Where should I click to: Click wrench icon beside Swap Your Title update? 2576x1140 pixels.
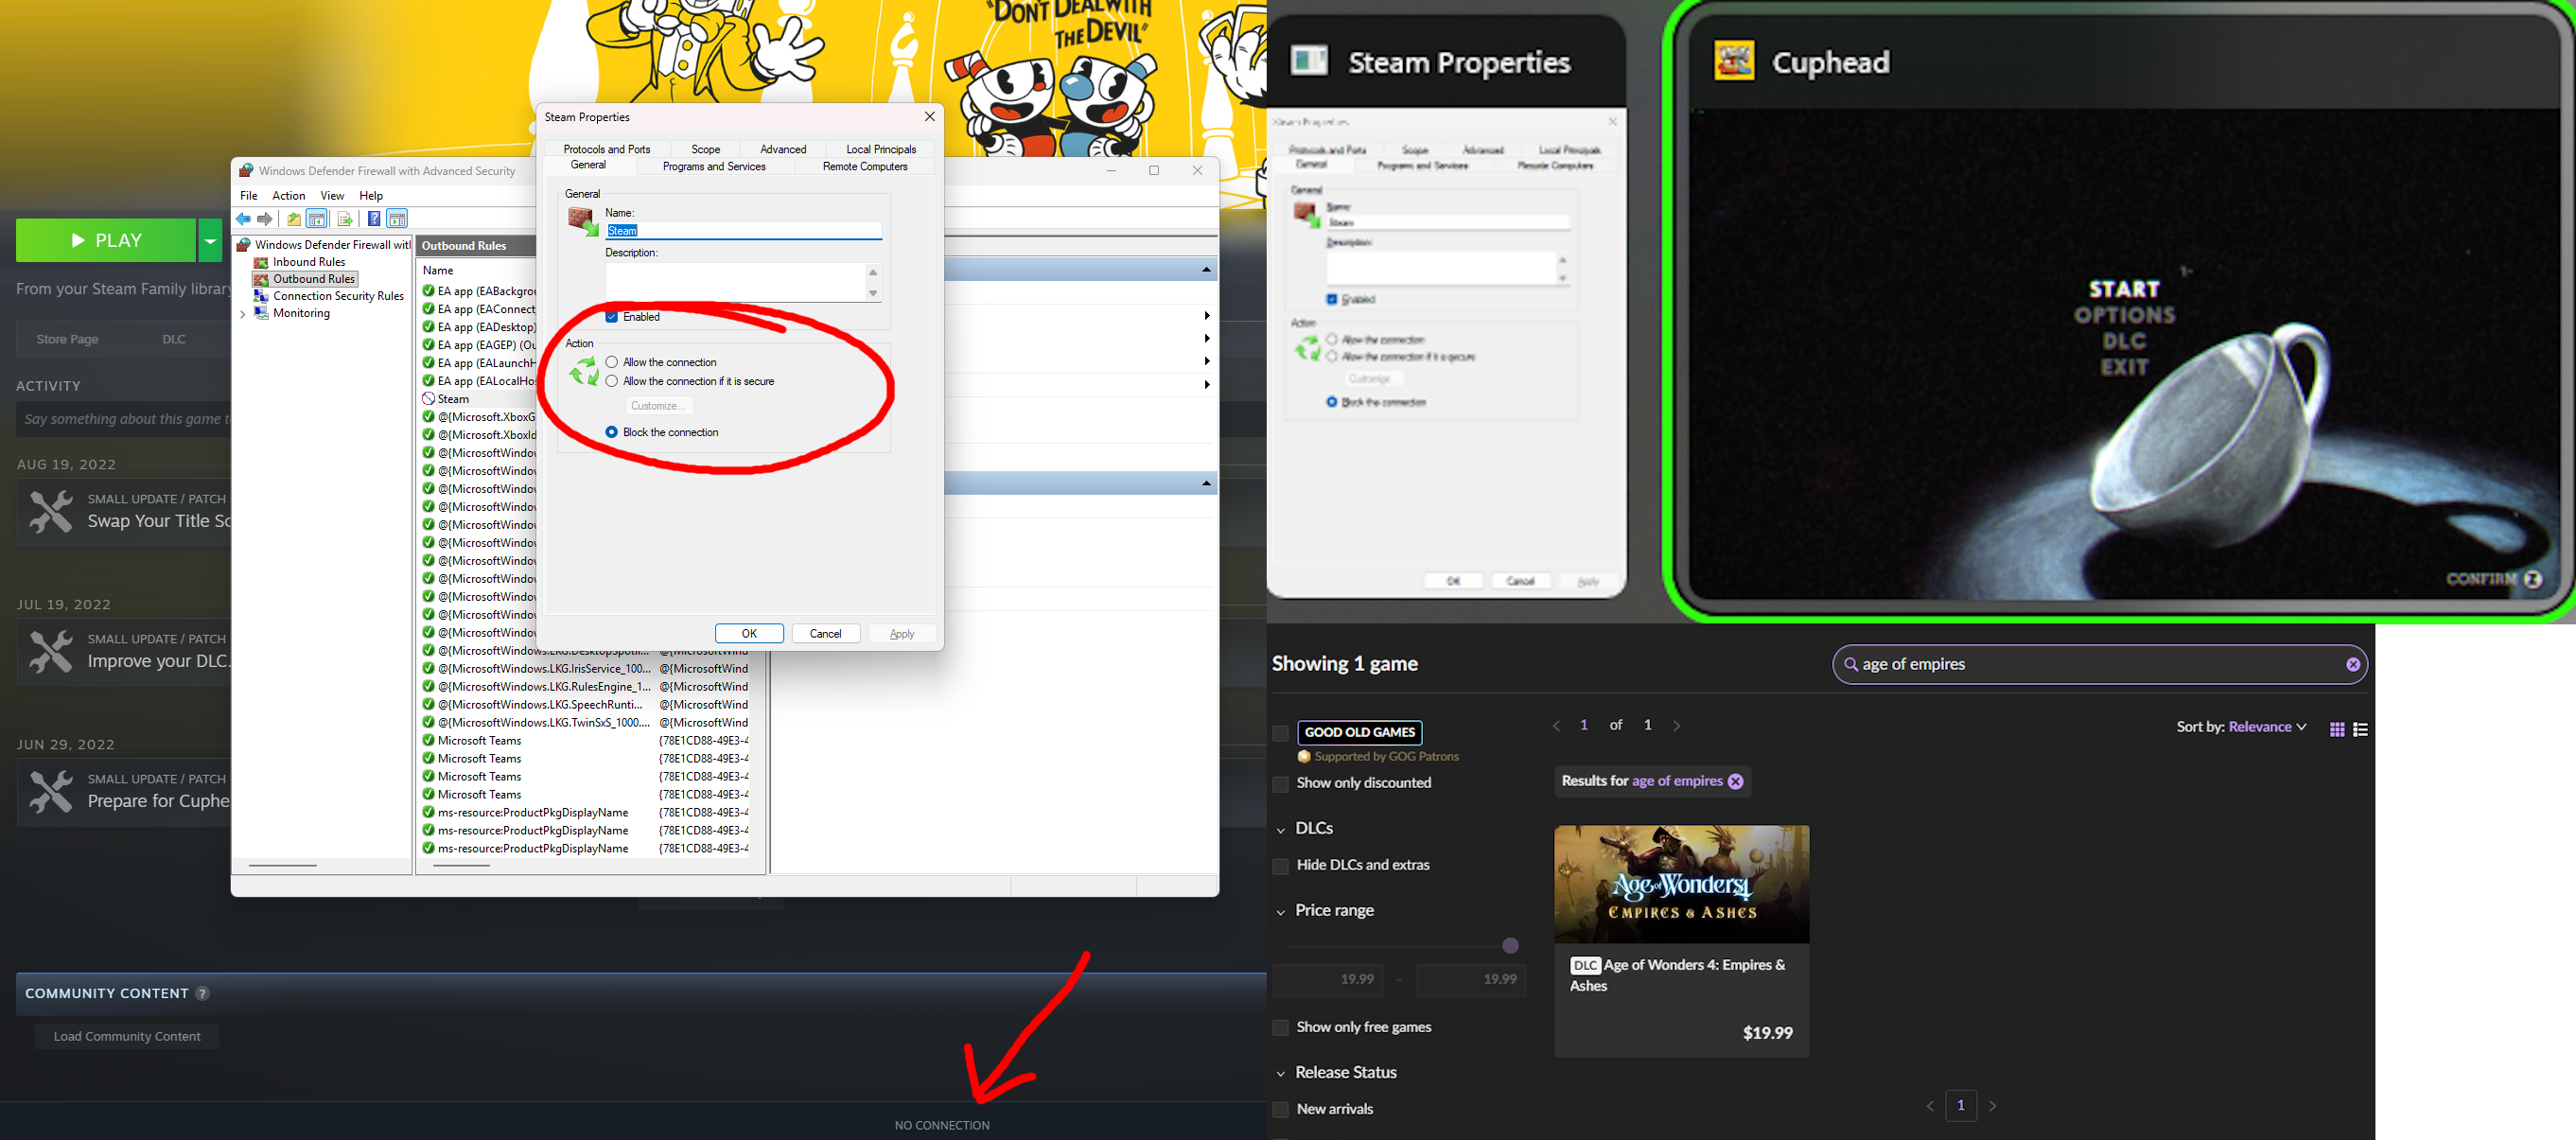tap(51, 511)
